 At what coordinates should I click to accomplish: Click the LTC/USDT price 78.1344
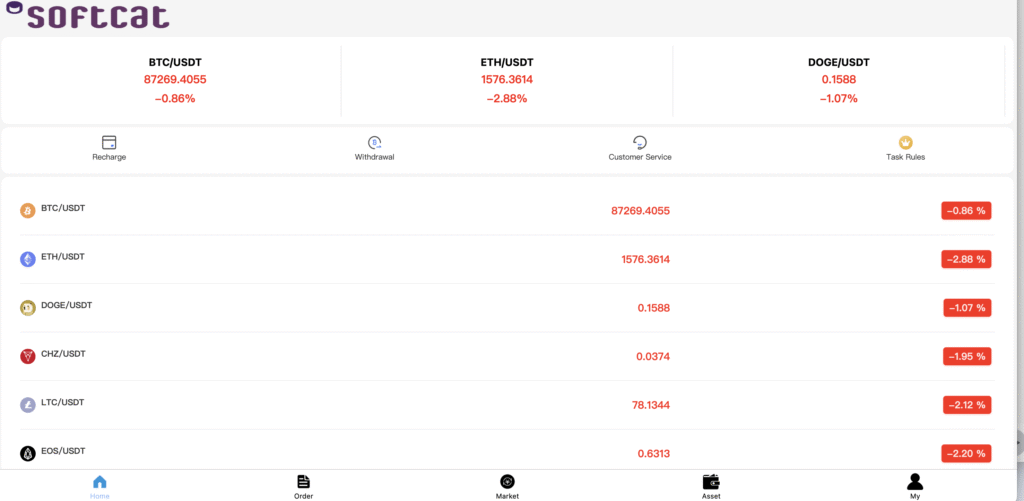tap(650, 405)
